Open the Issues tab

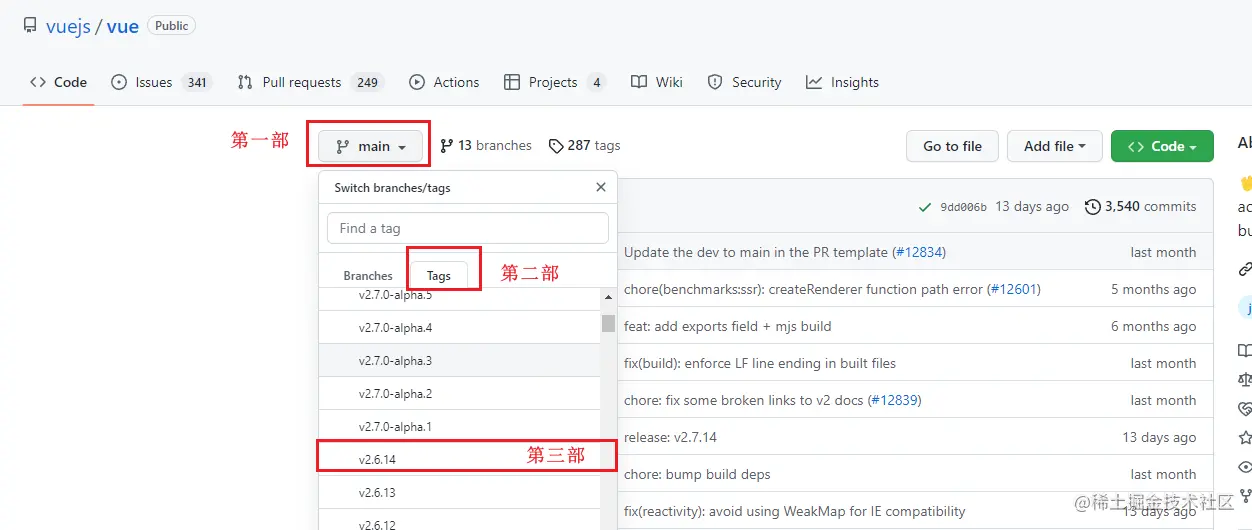pos(161,82)
